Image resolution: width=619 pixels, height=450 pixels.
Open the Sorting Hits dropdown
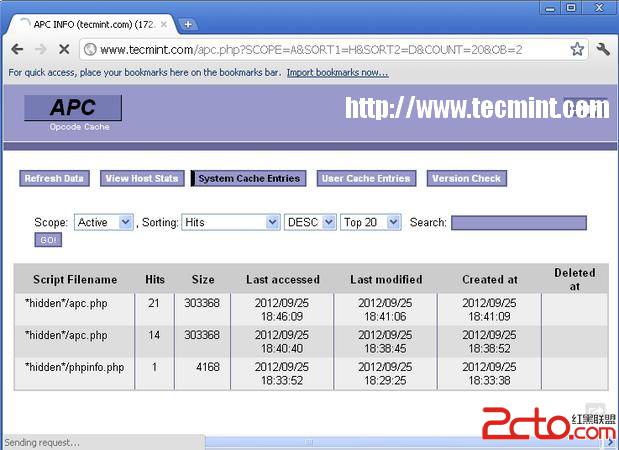[231, 222]
